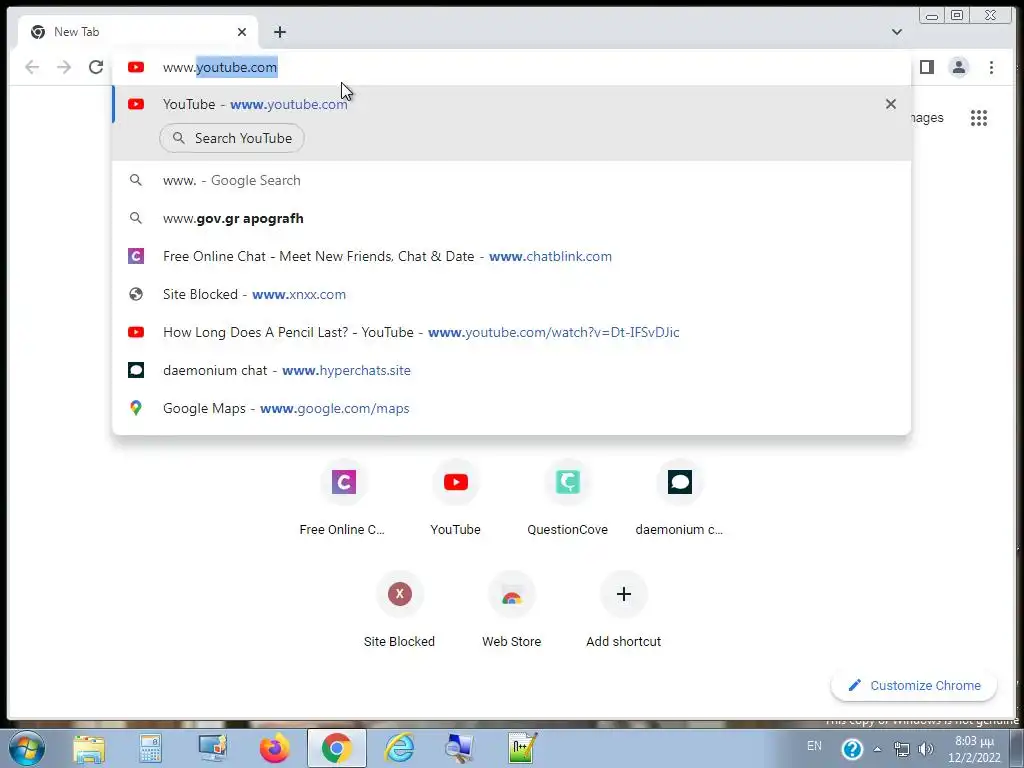Image resolution: width=1024 pixels, height=768 pixels.
Task: Click the Search YouTube chip
Action: (x=232, y=138)
